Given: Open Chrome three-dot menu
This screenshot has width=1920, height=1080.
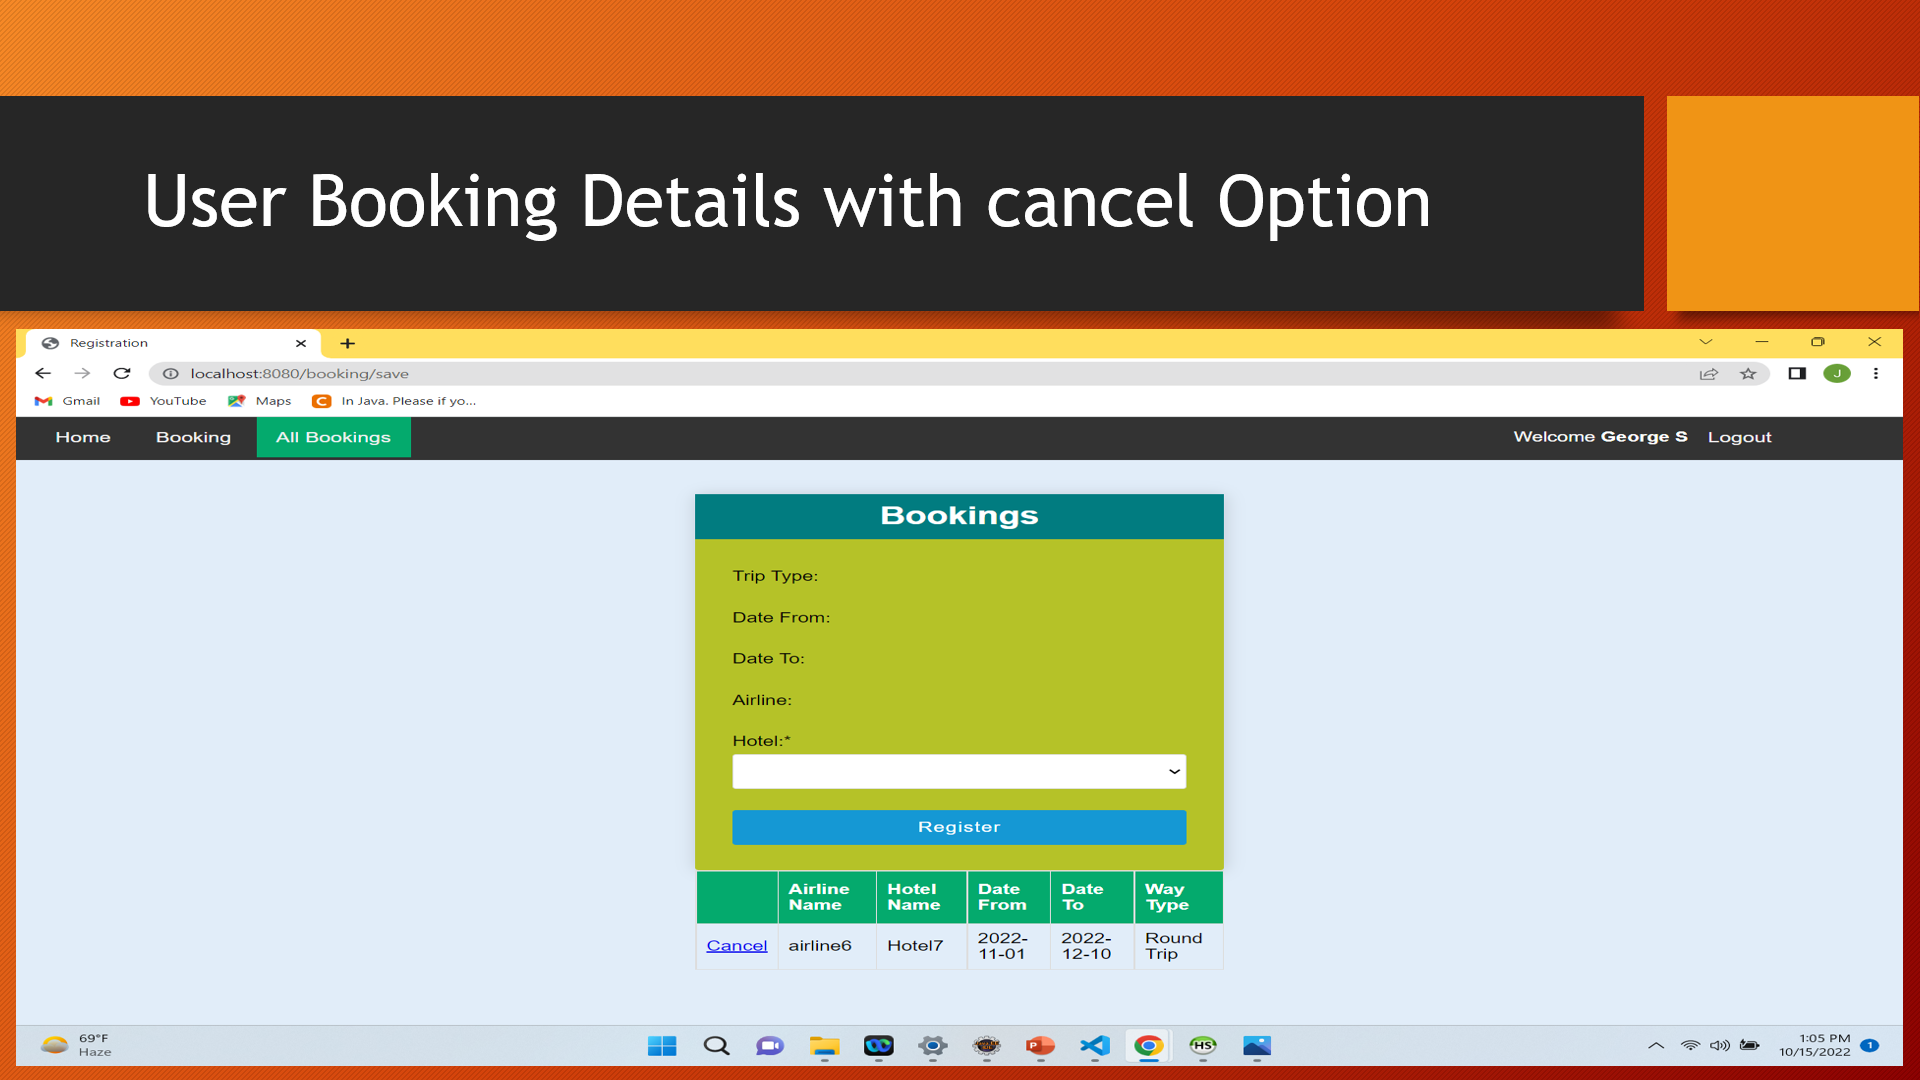Looking at the screenshot, I should click(x=1876, y=373).
